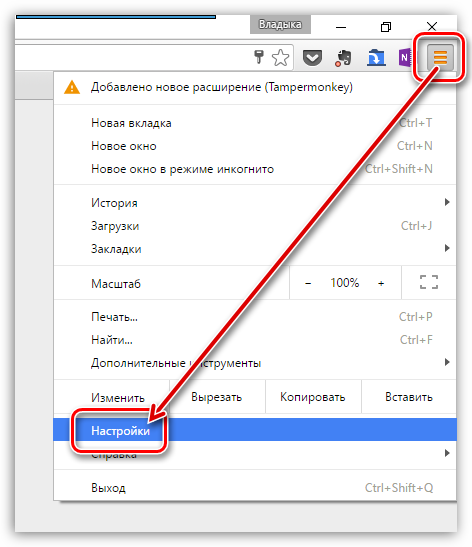Click the 100% zoom value
Viewport: 472px width, 547px height.
click(345, 283)
